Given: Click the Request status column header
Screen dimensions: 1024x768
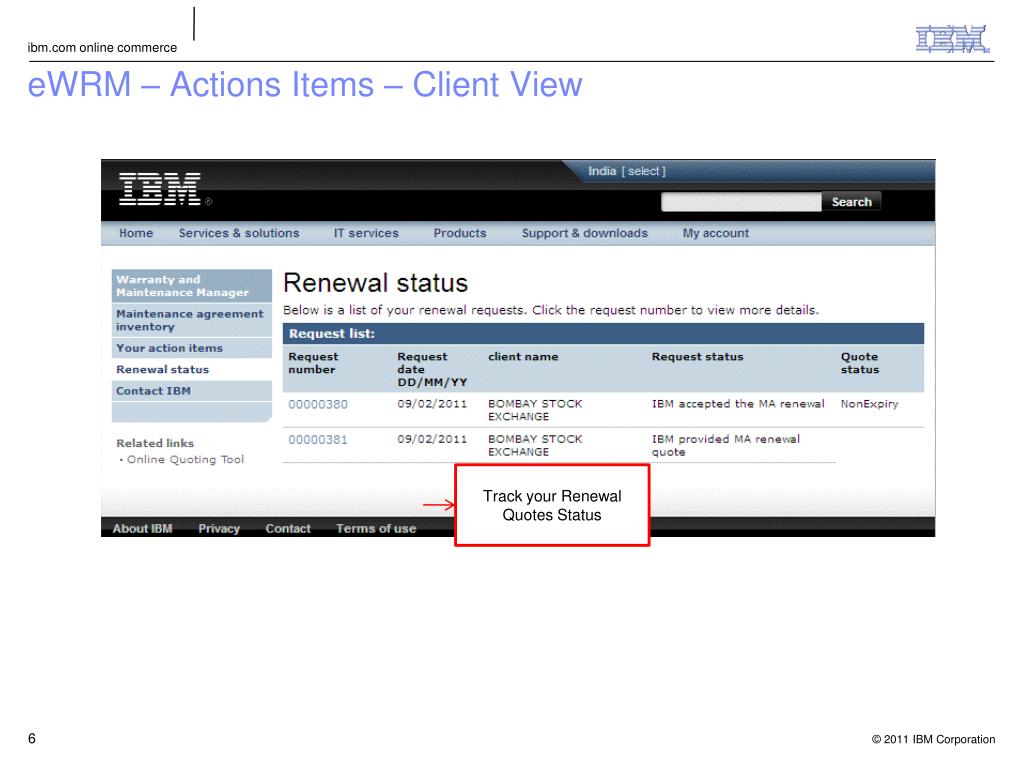Looking at the screenshot, I should coord(697,357).
